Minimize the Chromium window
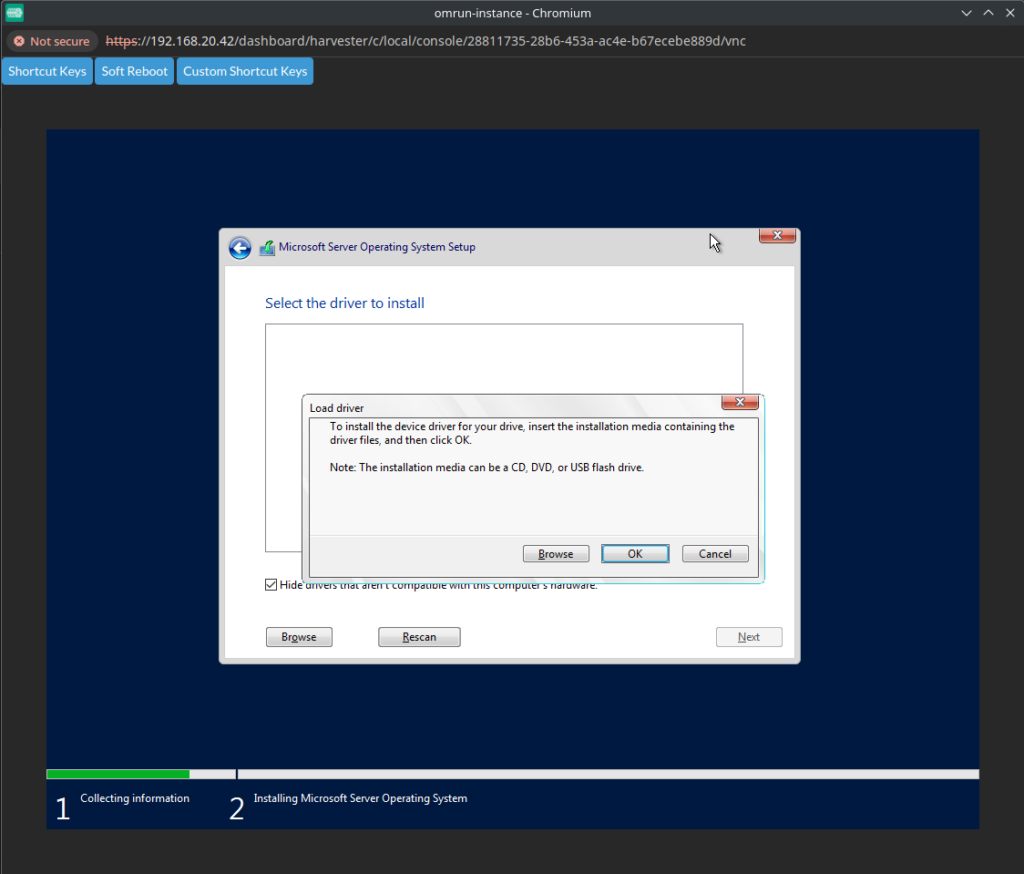This screenshot has width=1024, height=874. [967, 13]
